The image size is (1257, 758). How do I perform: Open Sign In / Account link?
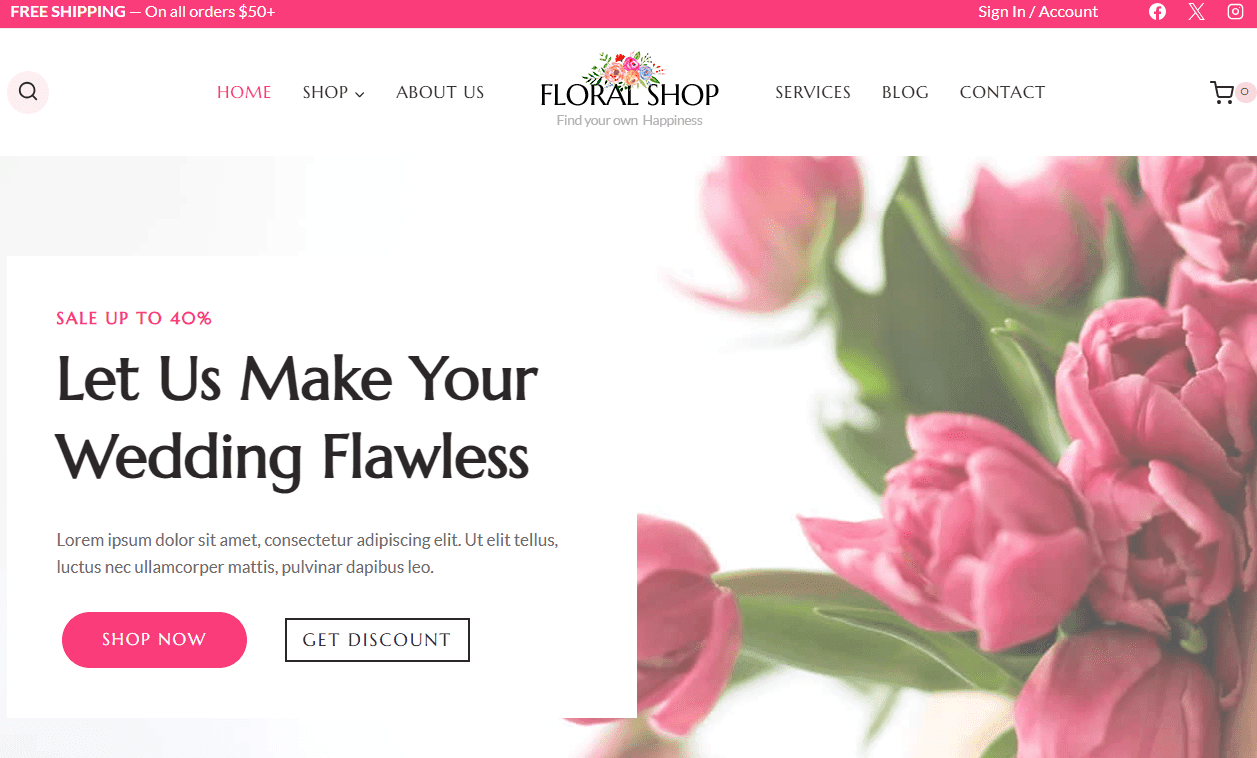[x=1038, y=12]
